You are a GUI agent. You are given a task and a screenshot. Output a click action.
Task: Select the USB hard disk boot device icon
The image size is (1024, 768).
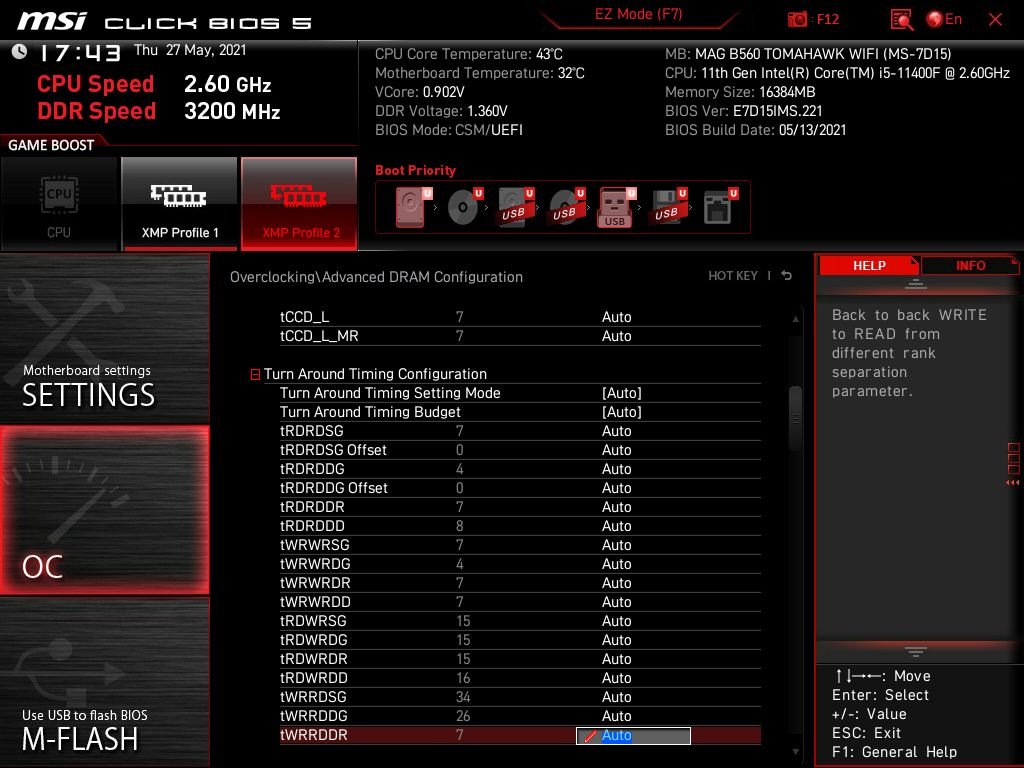[515, 207]
